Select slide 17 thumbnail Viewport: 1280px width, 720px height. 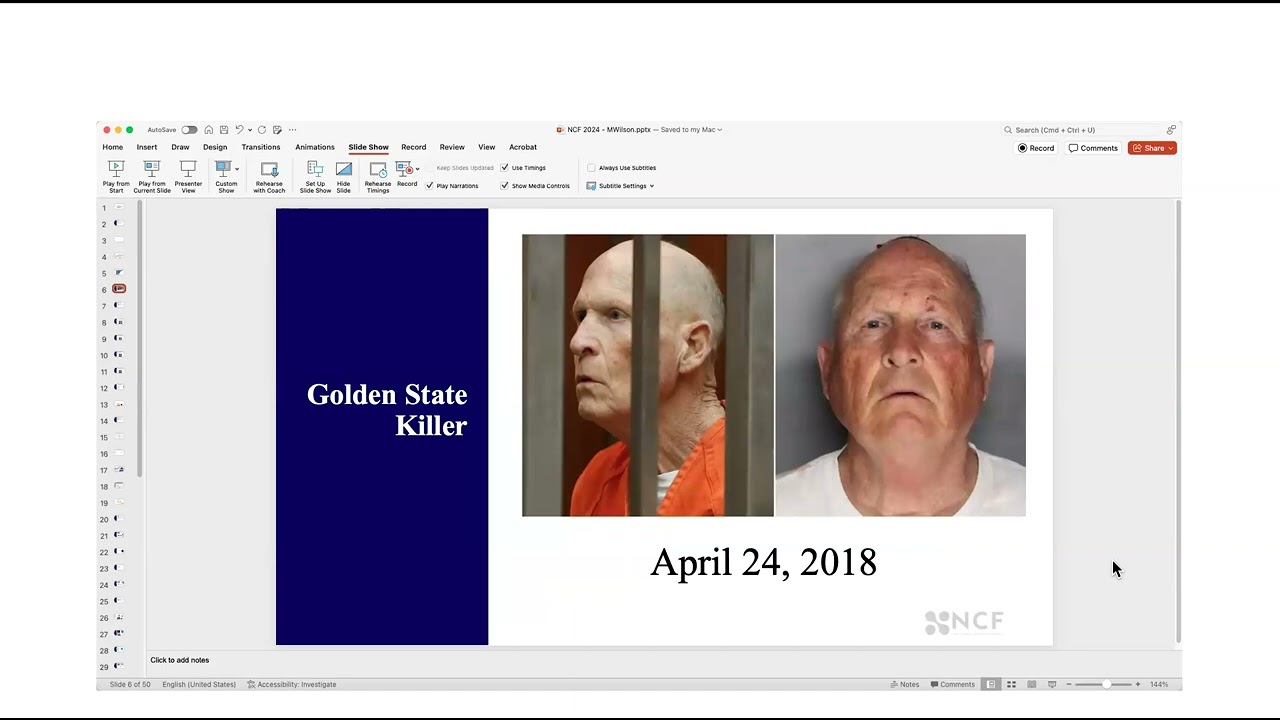(119, 470)
